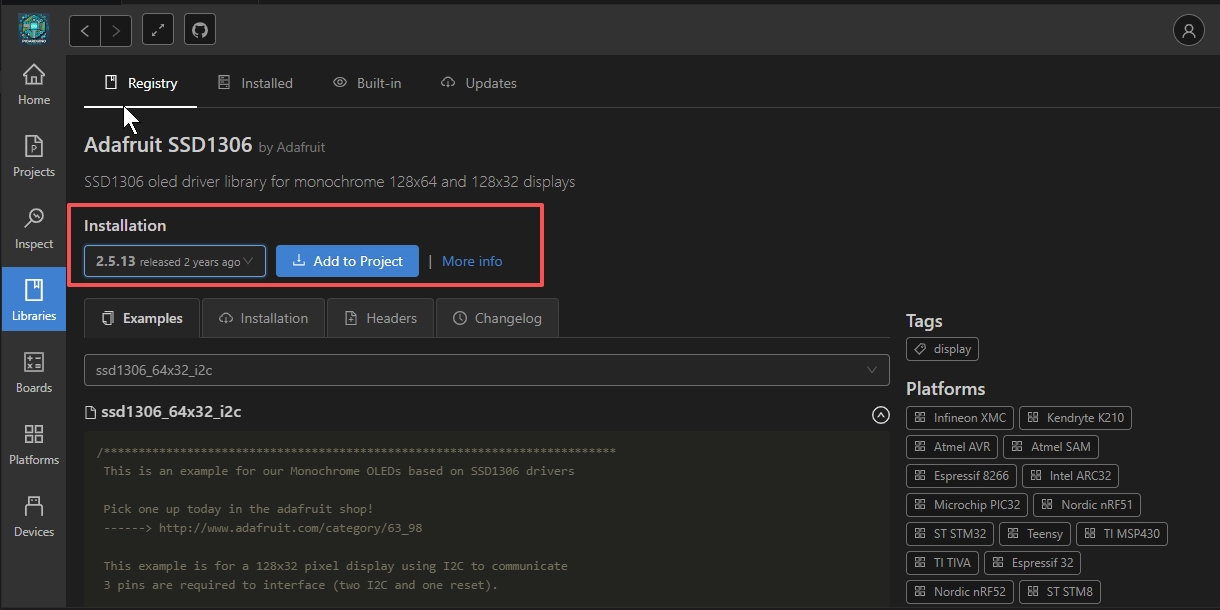This screenshot has width=1220, height=610.
Task: Open the More info link
Action: [x=472, y=261]
